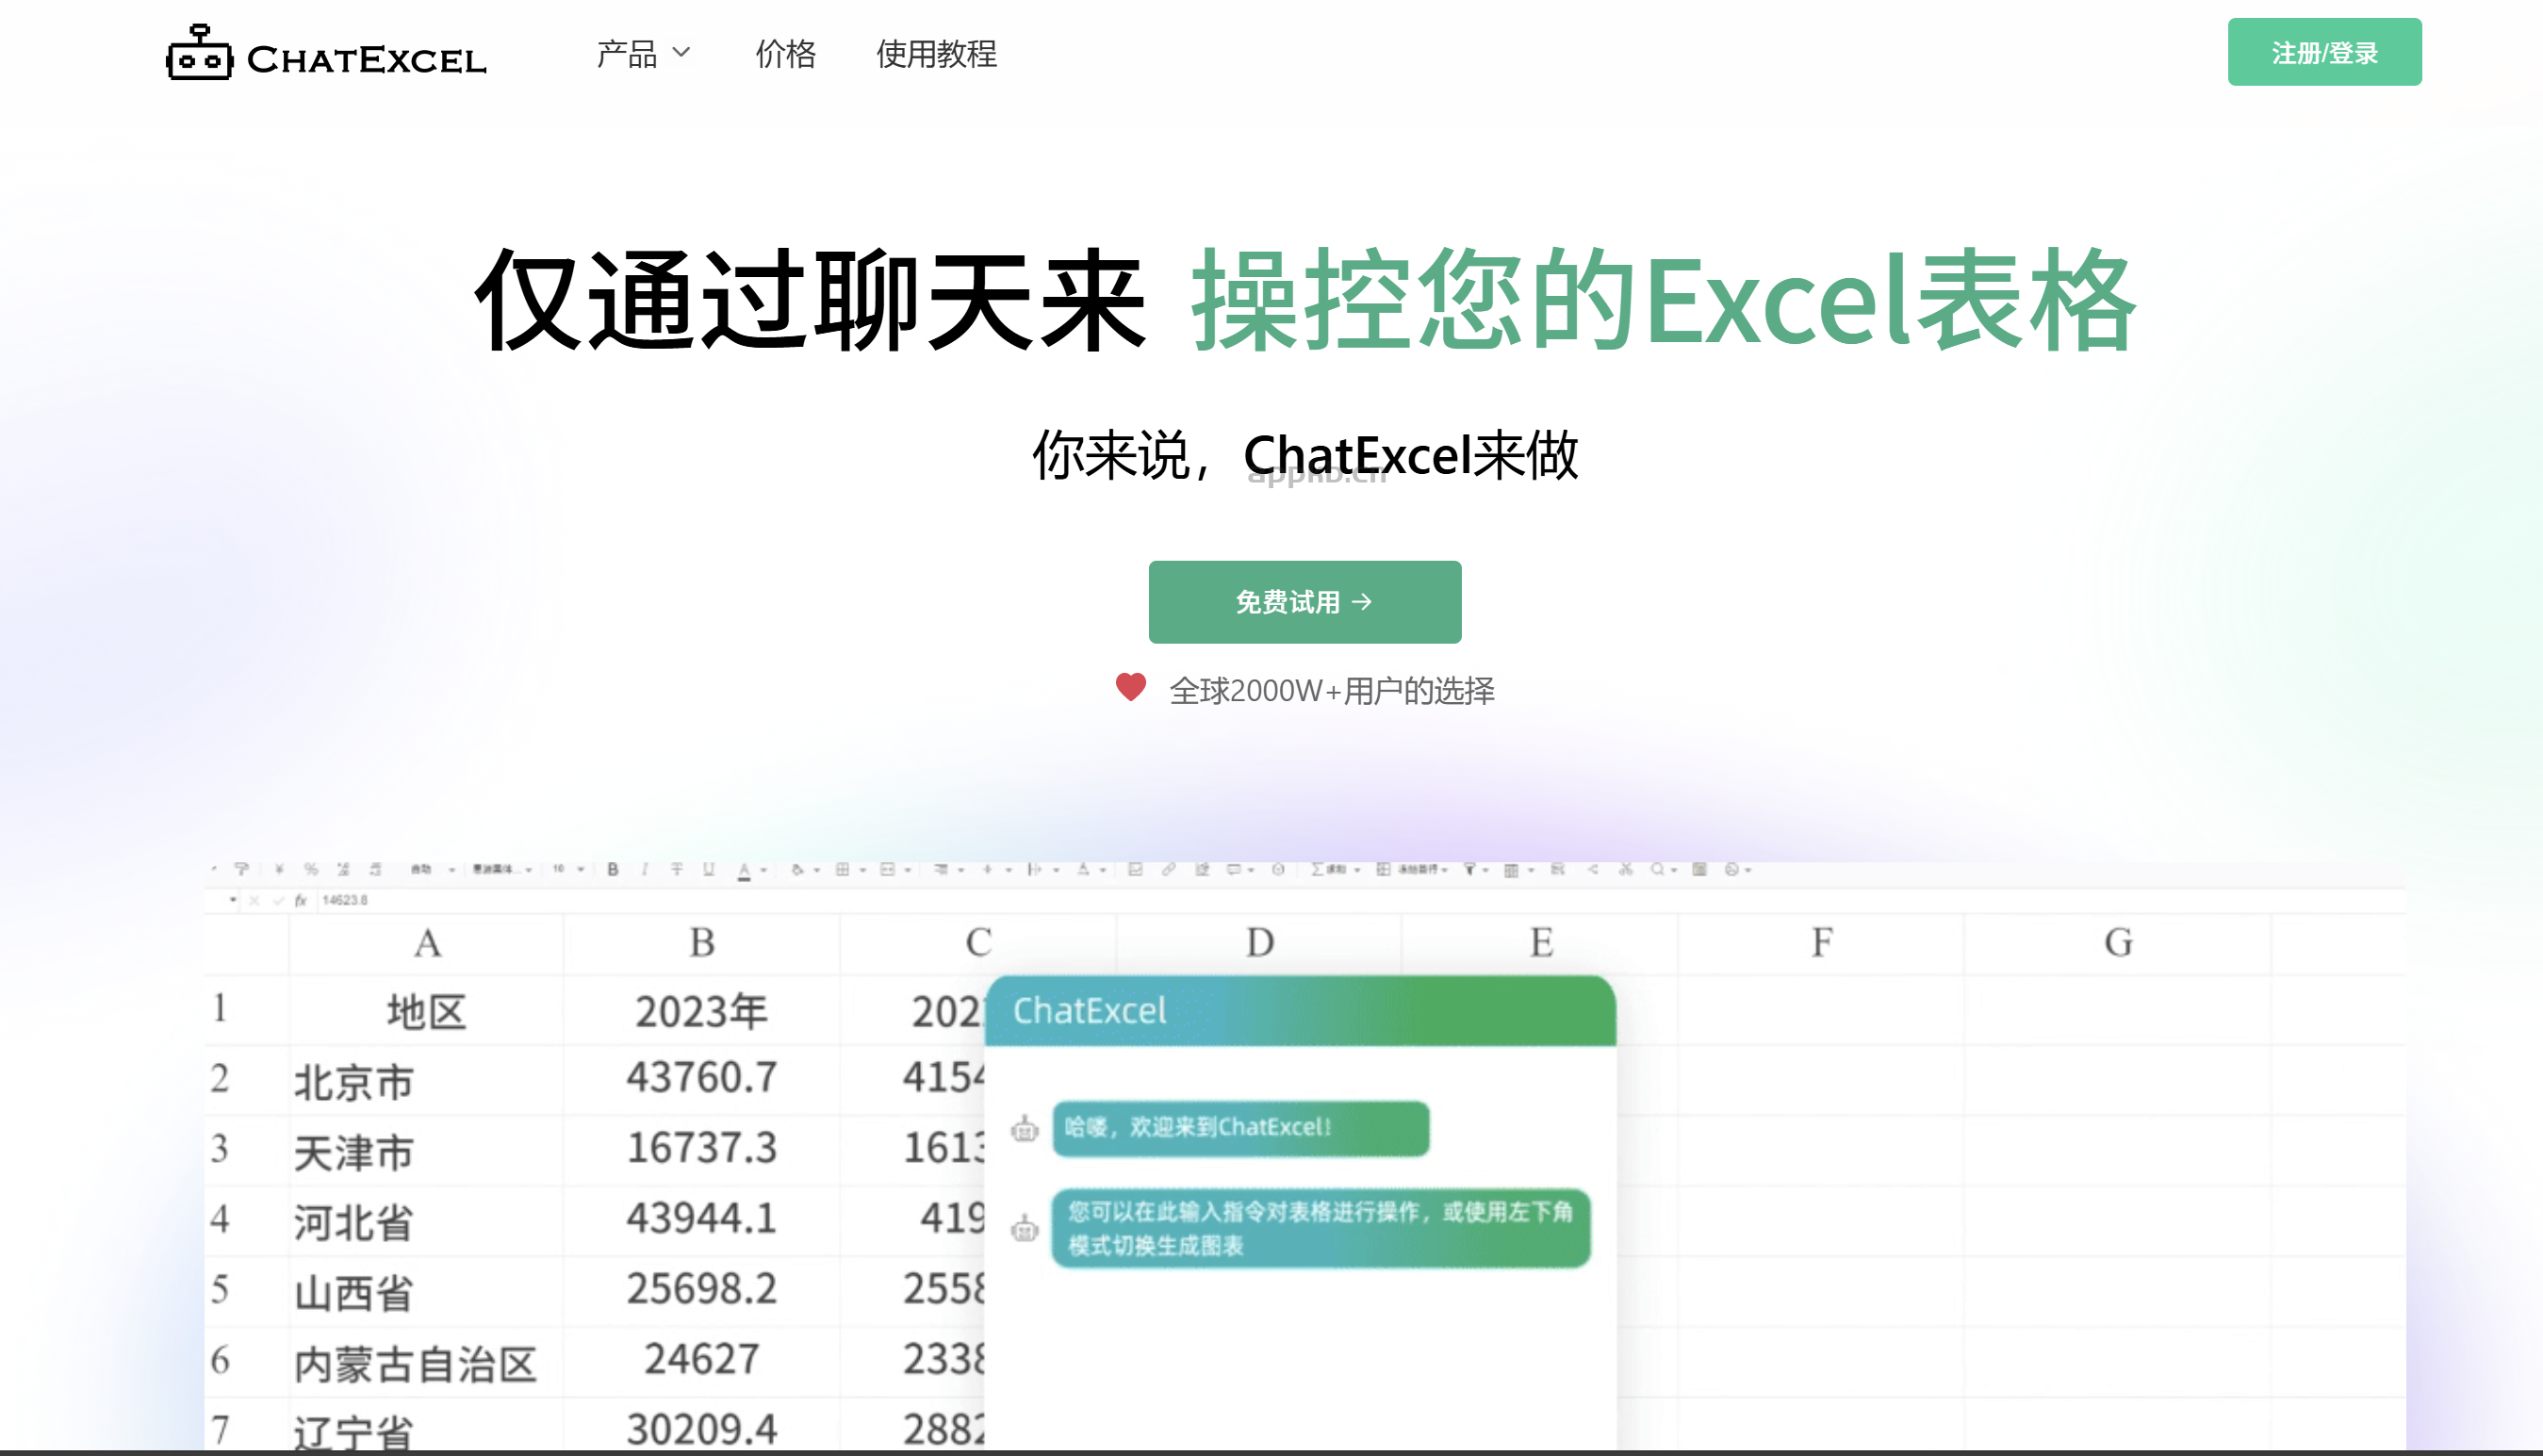Click cell containing 北京市

pos(427,1081)
